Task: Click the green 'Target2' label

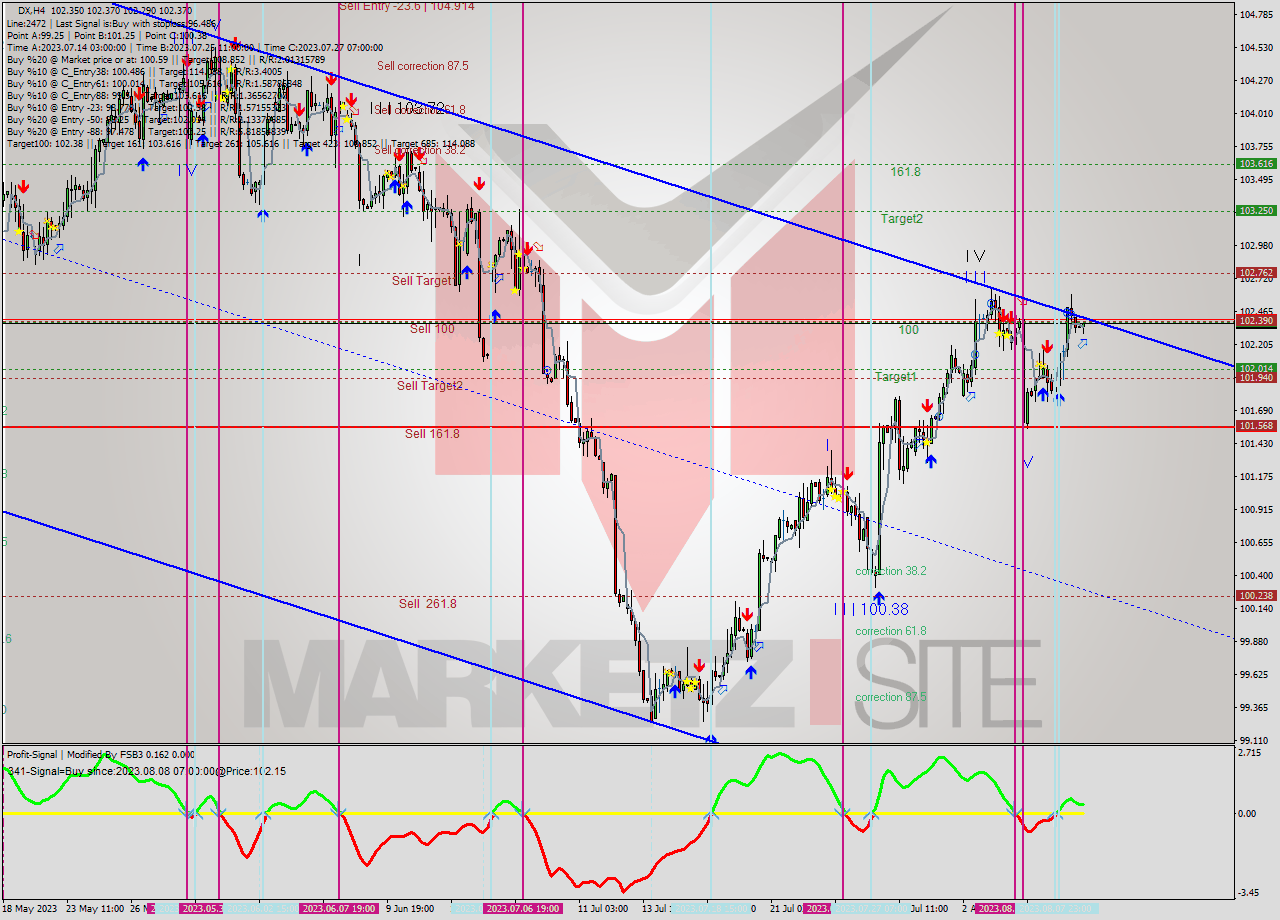Action: (901, 218)
